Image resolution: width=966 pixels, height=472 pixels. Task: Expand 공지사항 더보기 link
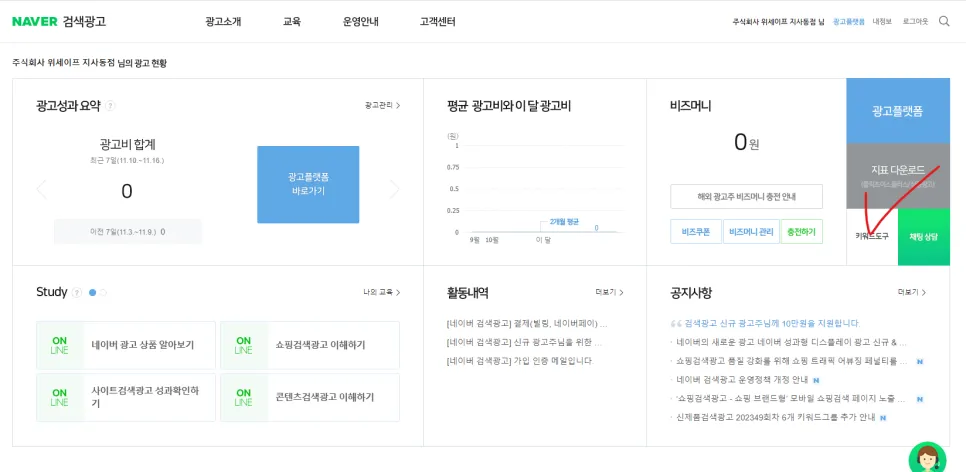(x=912, y=292)
